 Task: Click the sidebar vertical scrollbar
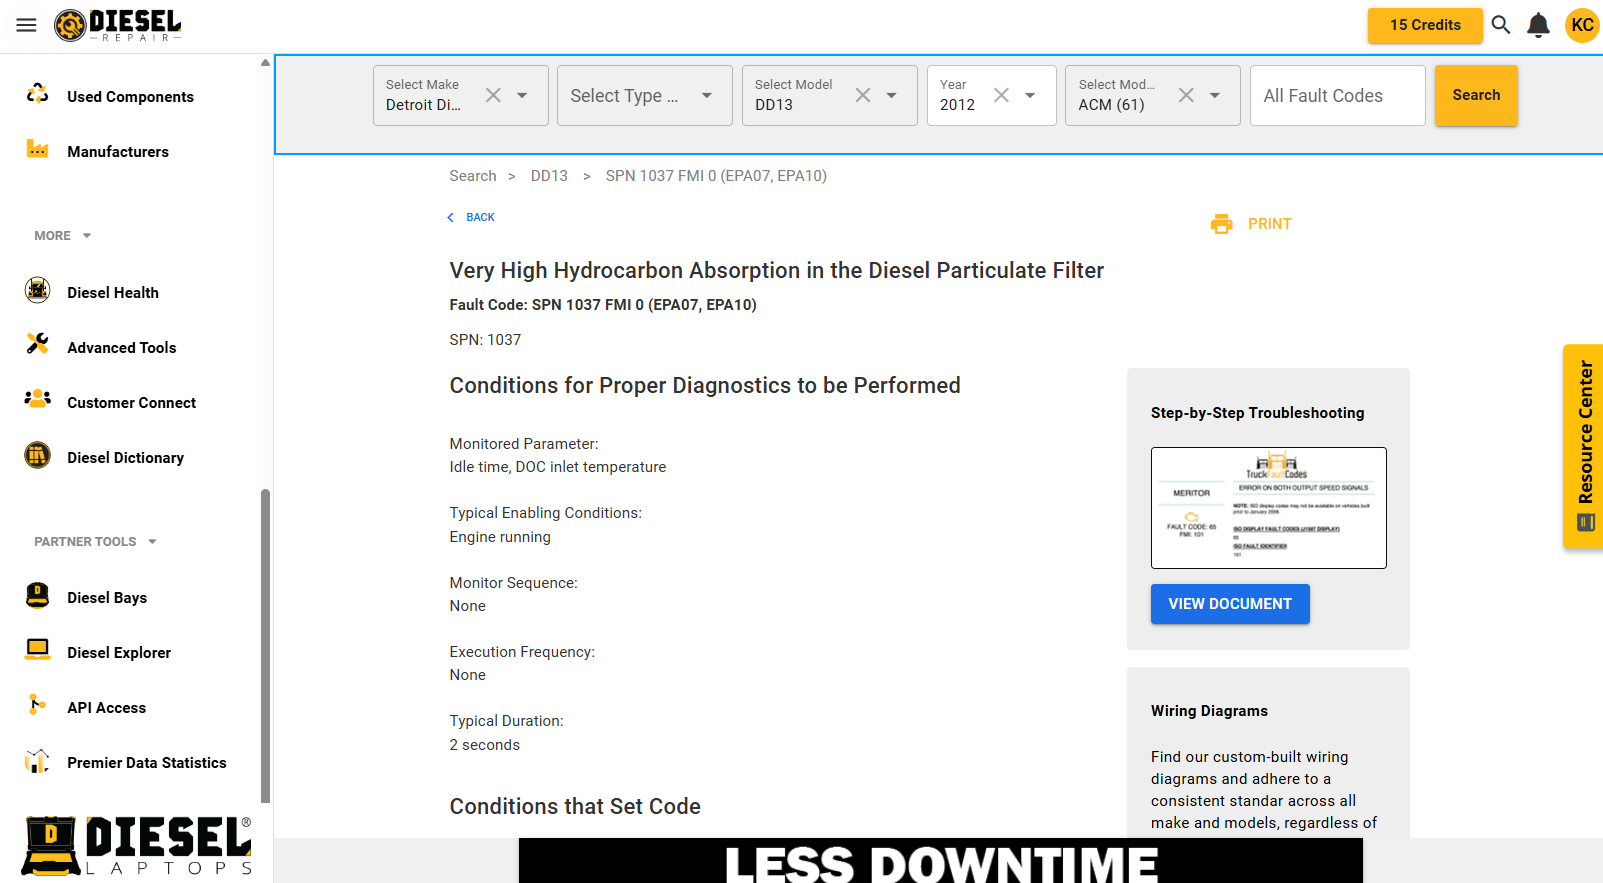[265, 645]
